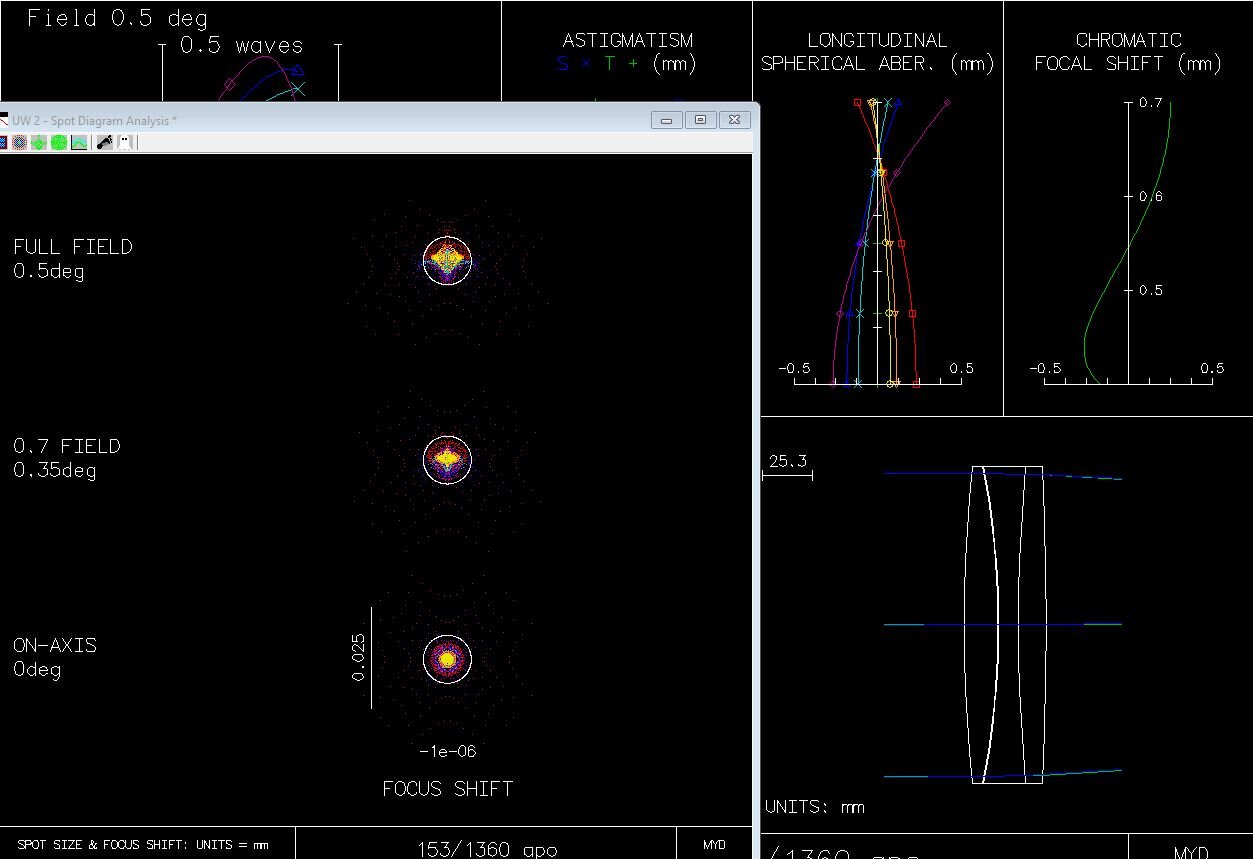The height and width of the screenshot is (859, 1253).
Task: Click the UNITS: mm label in lens drawing
Action: (815, 807)
